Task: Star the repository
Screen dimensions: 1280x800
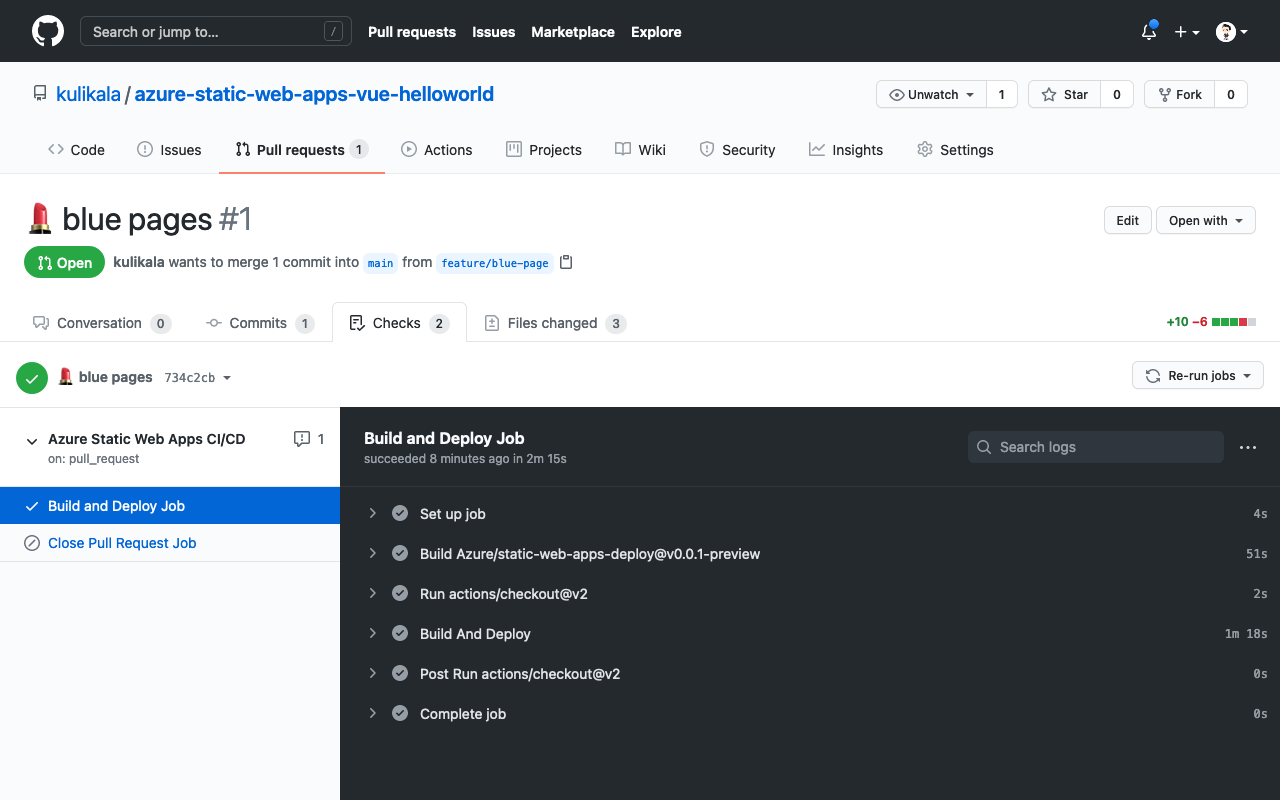Action: click(x=1064, y=94)
